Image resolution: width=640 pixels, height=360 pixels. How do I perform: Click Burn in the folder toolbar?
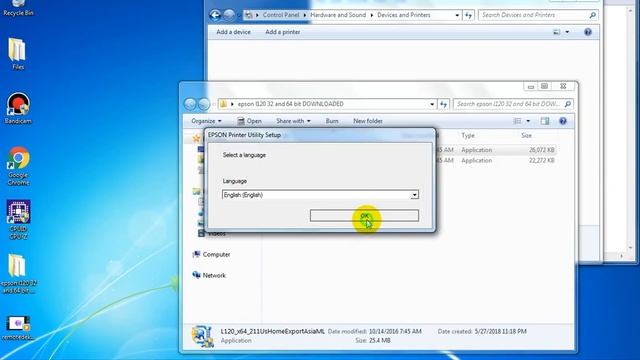(332, 121)
